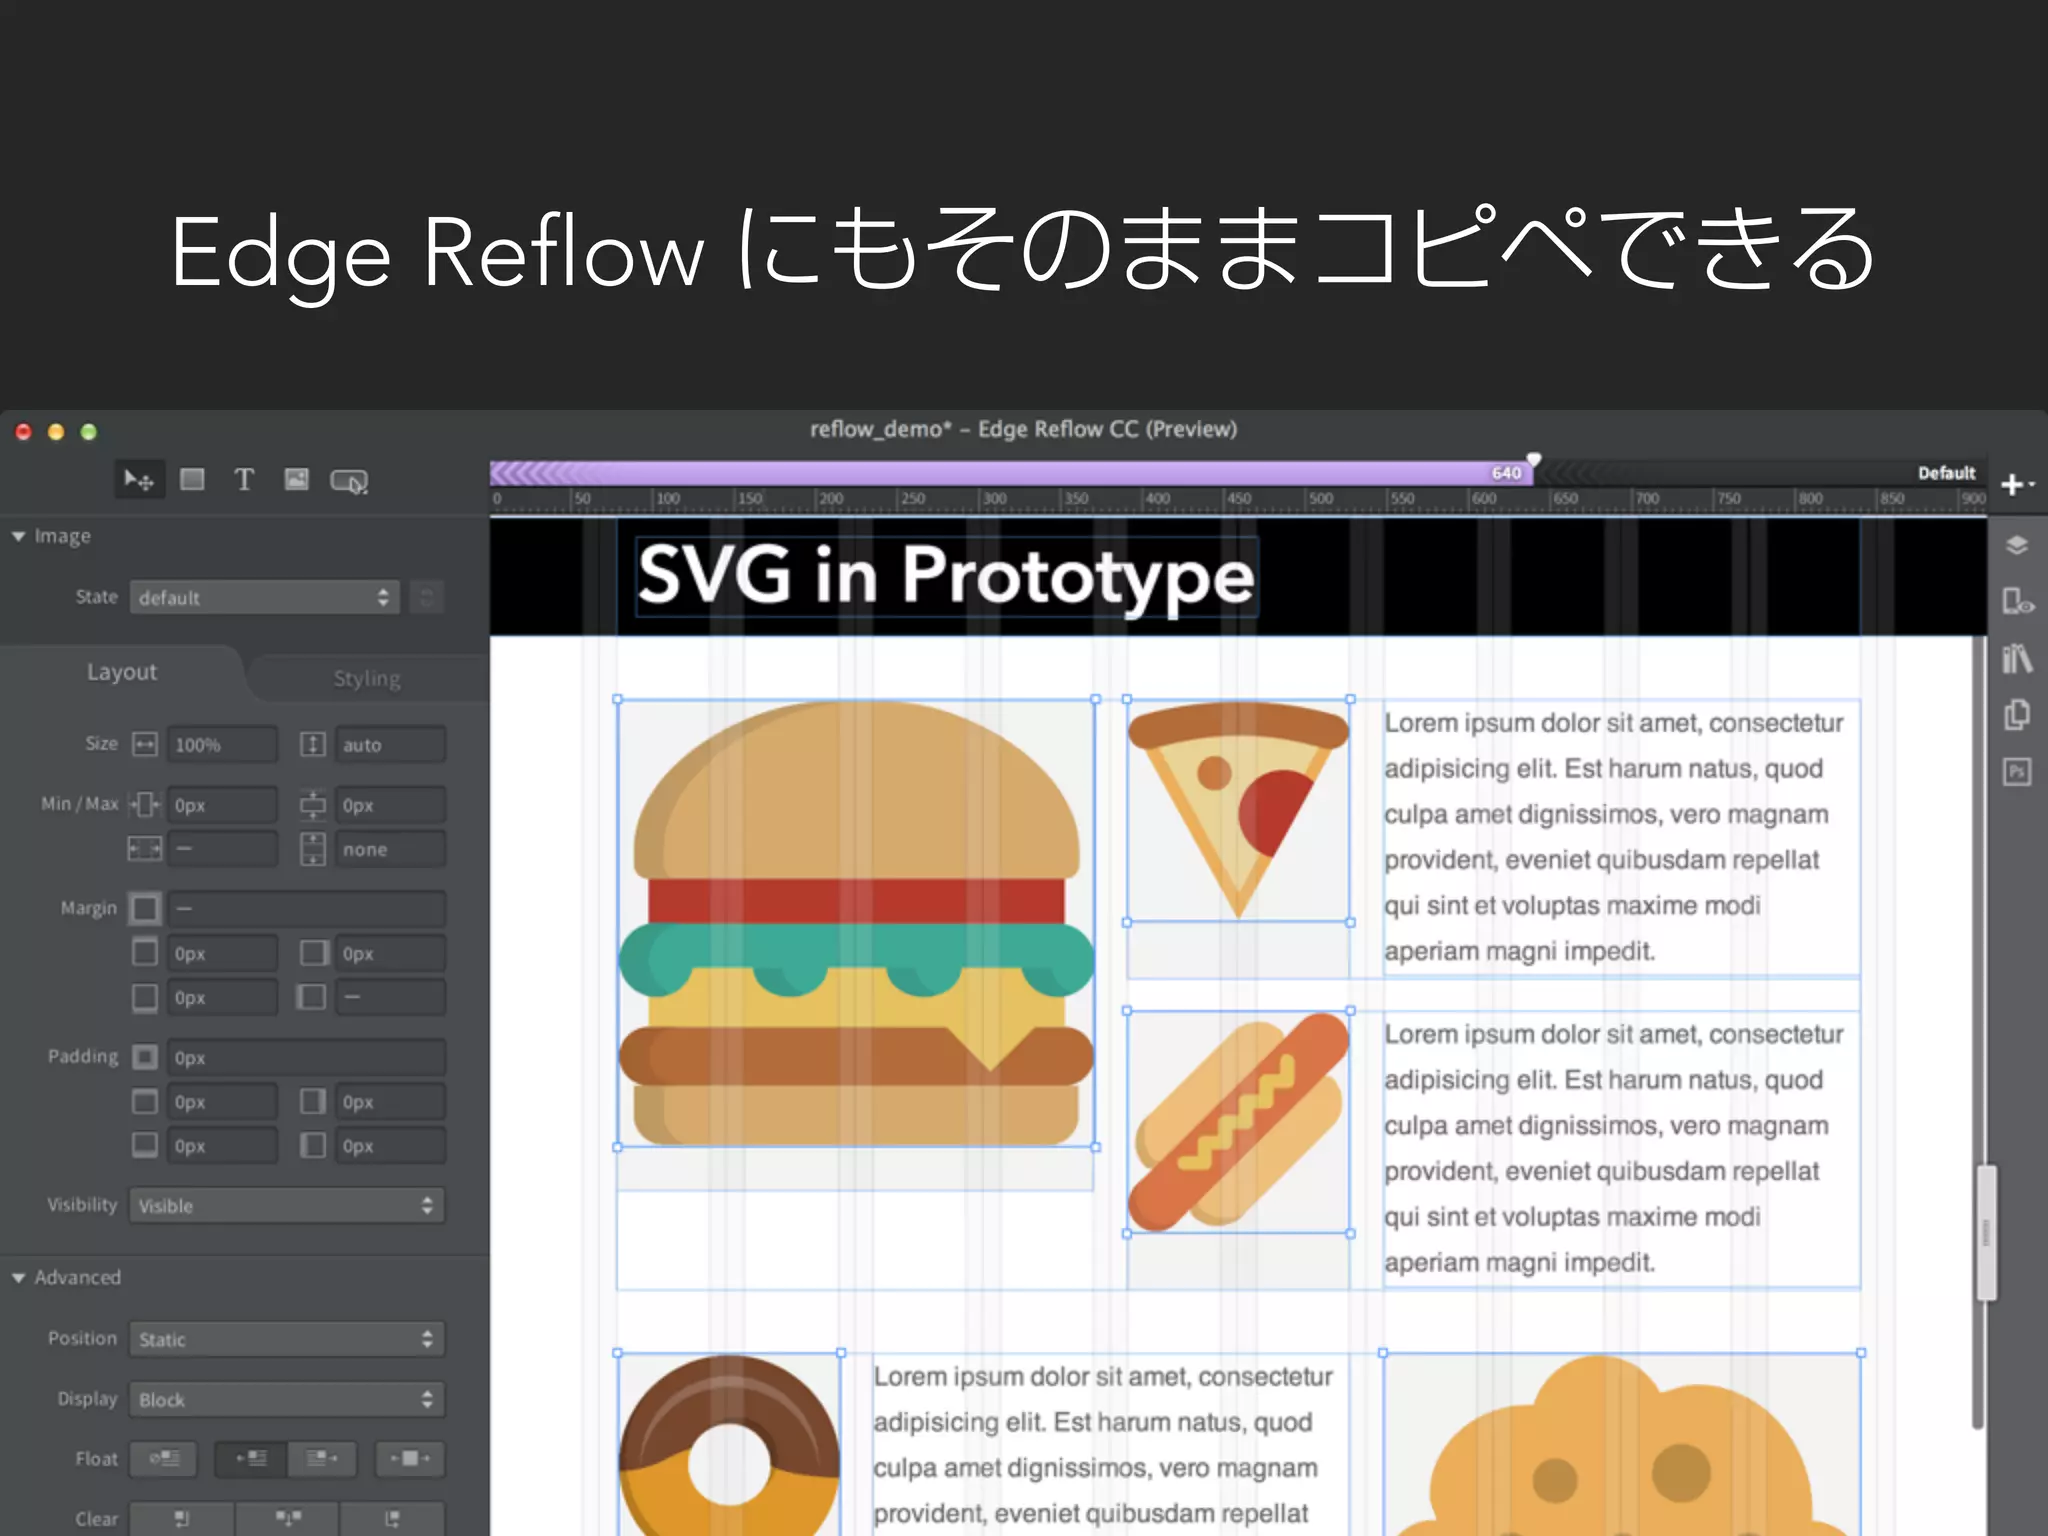The image size is (2048, 1536).
Task: Click the bottom Padding icon
Action: [x=145, y=1145]
